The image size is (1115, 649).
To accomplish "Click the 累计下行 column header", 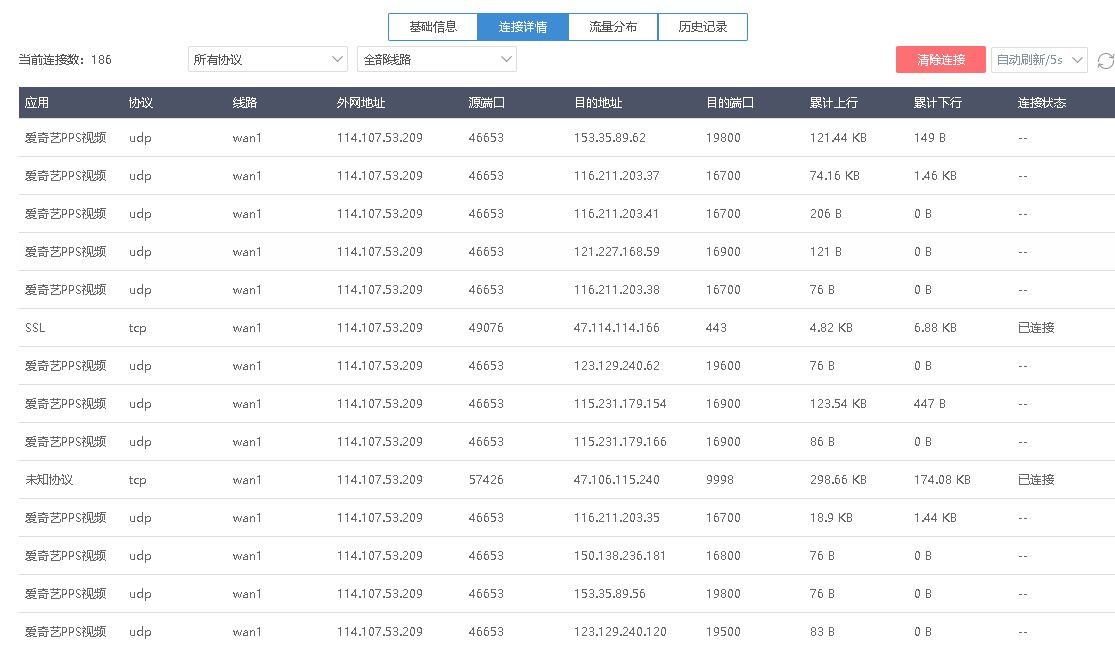I will (x=937, y=102).
